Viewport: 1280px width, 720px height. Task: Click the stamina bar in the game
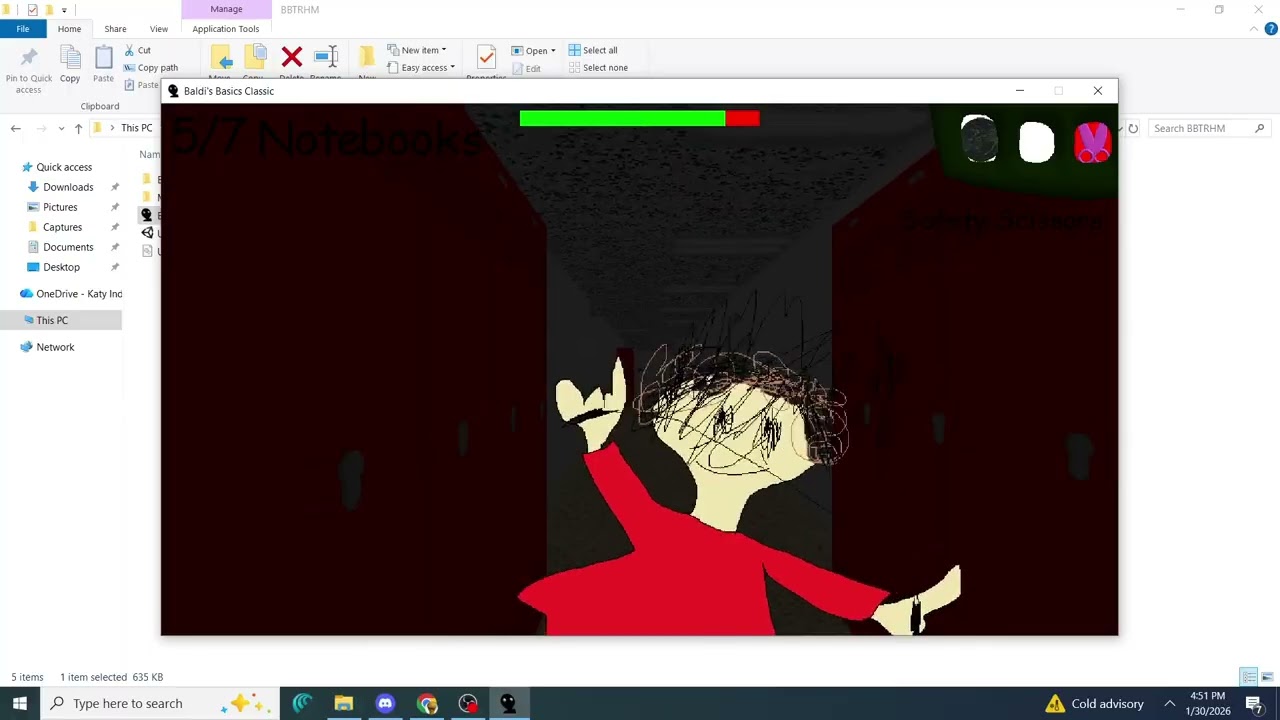click(x=639, y=118)
